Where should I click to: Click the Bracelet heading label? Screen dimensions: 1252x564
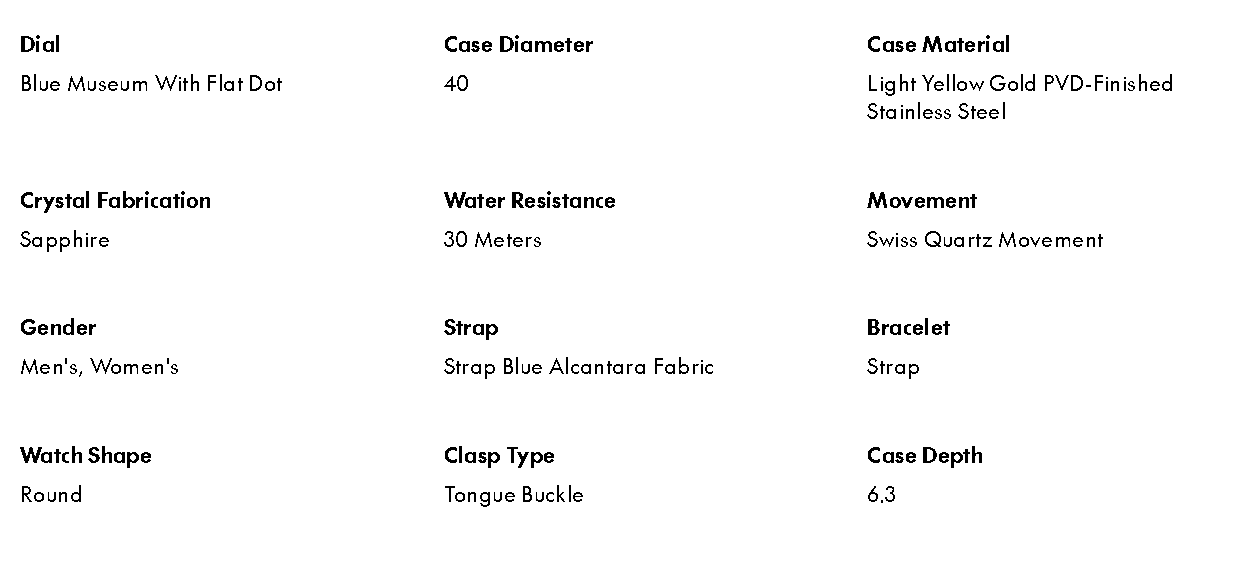908,328
